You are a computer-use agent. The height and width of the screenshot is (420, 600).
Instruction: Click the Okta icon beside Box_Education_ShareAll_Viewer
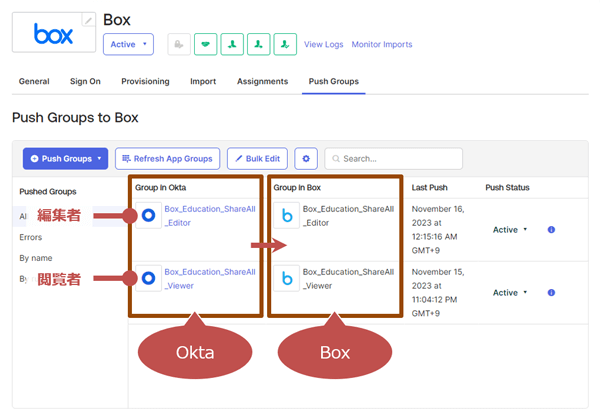148,278
